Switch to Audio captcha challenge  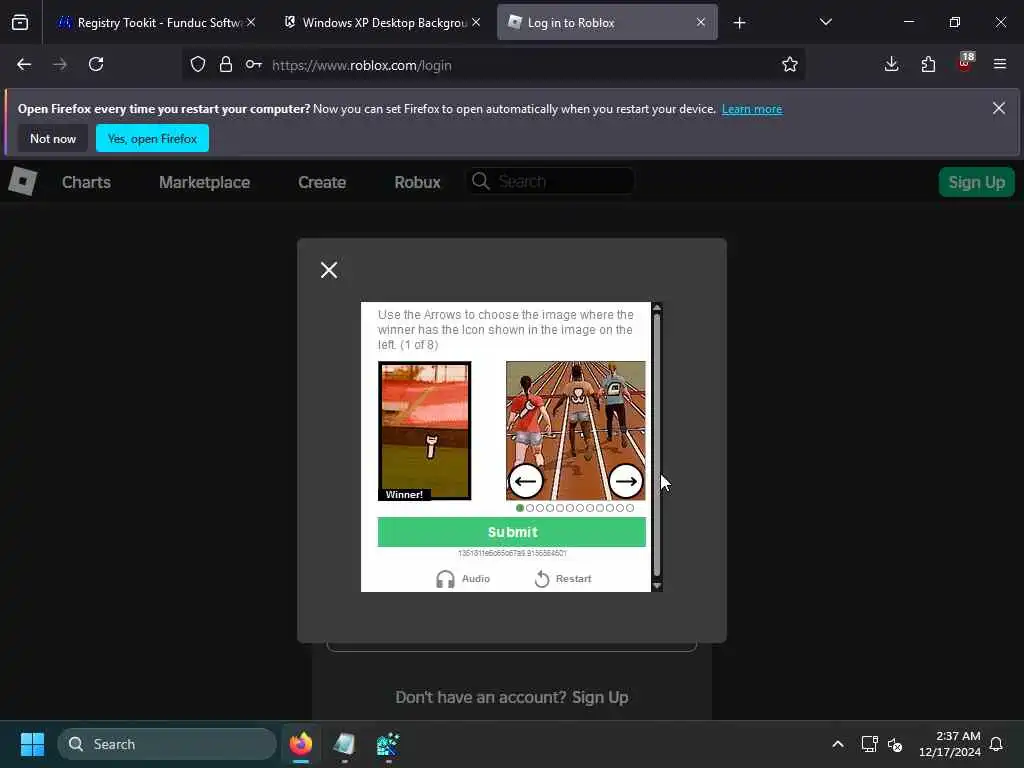click(463, 579)
